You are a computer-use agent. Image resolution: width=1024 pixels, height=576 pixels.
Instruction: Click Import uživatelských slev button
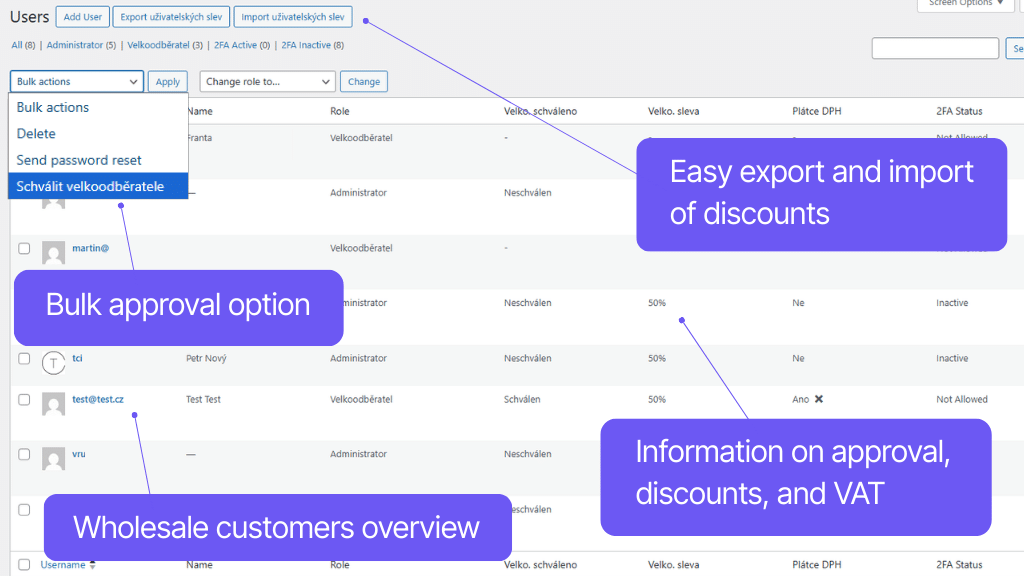point(293,17)
